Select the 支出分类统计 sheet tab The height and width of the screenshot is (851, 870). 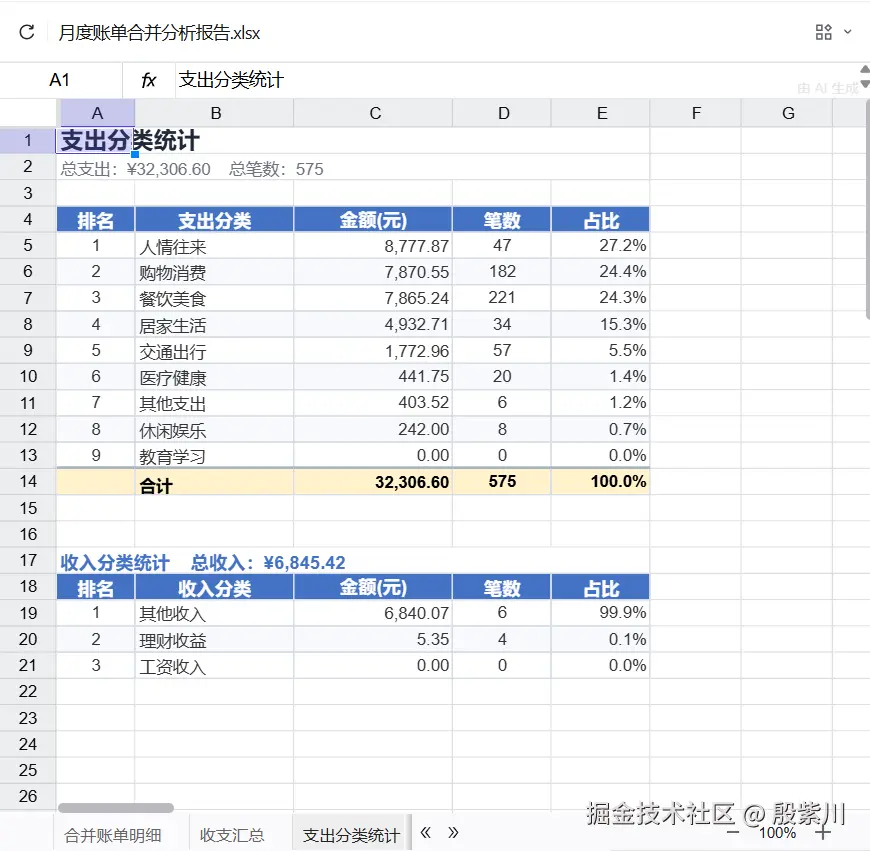351,834
